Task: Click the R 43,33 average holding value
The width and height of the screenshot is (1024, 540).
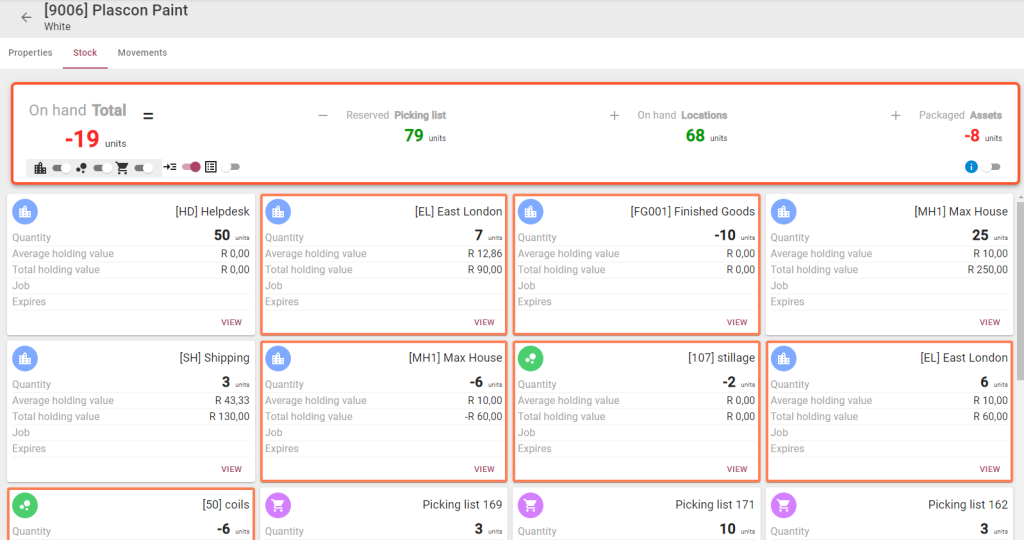Action: [x=232, y=400]
